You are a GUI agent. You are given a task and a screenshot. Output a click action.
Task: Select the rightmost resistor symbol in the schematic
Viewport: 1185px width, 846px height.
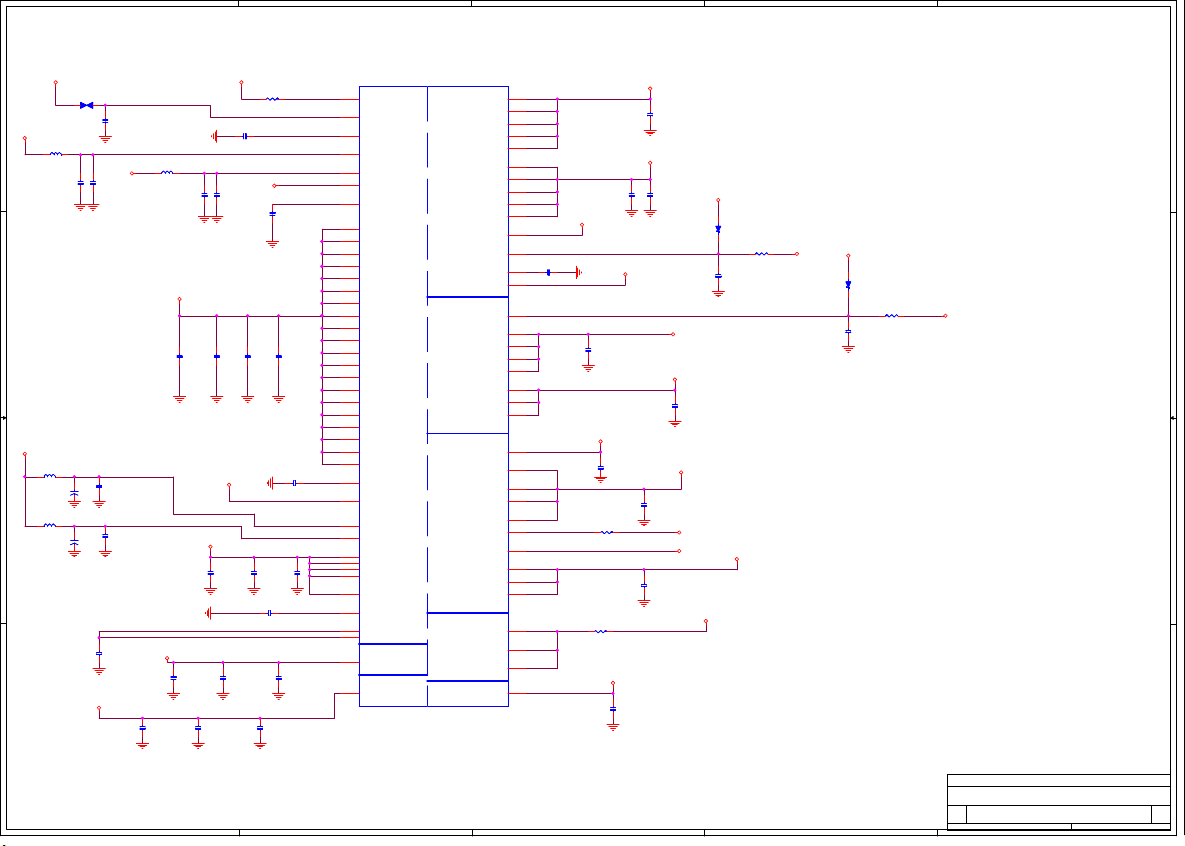coord(892,316)
